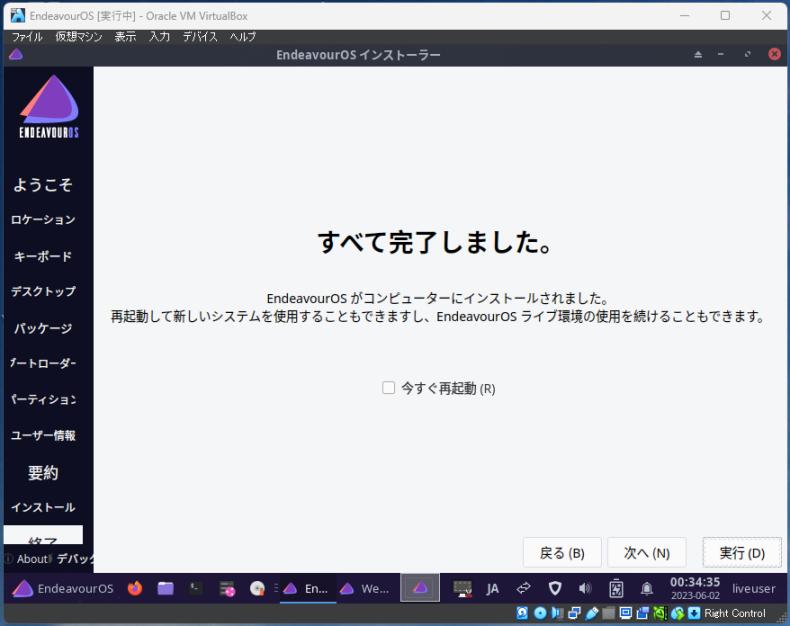The height and width of the screenshot is (626, 790).
Task: Click the shield security tray icon
Action: click(x=555, y=588)
